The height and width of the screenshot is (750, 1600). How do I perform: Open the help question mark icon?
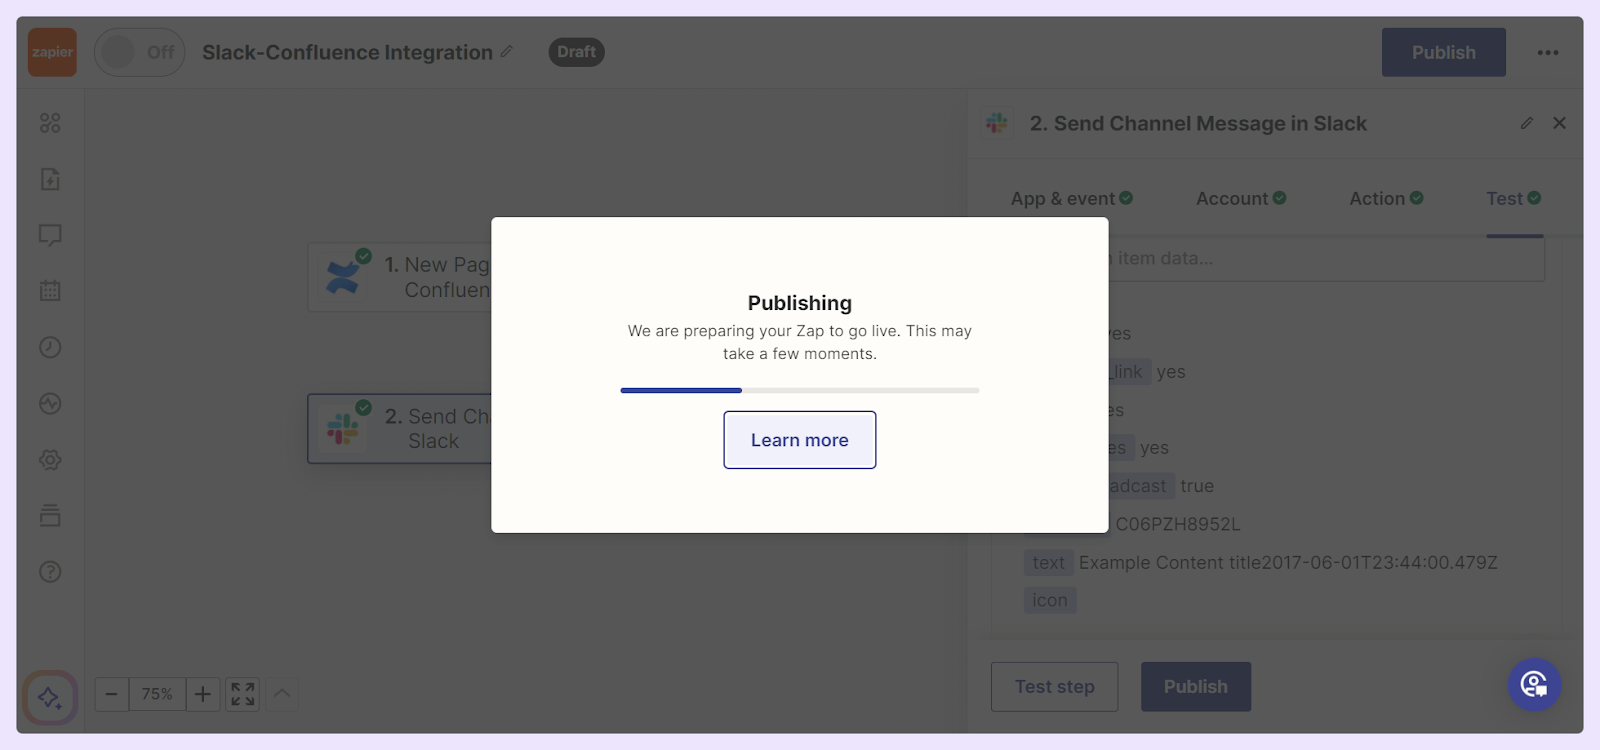(x=50, y=572)
